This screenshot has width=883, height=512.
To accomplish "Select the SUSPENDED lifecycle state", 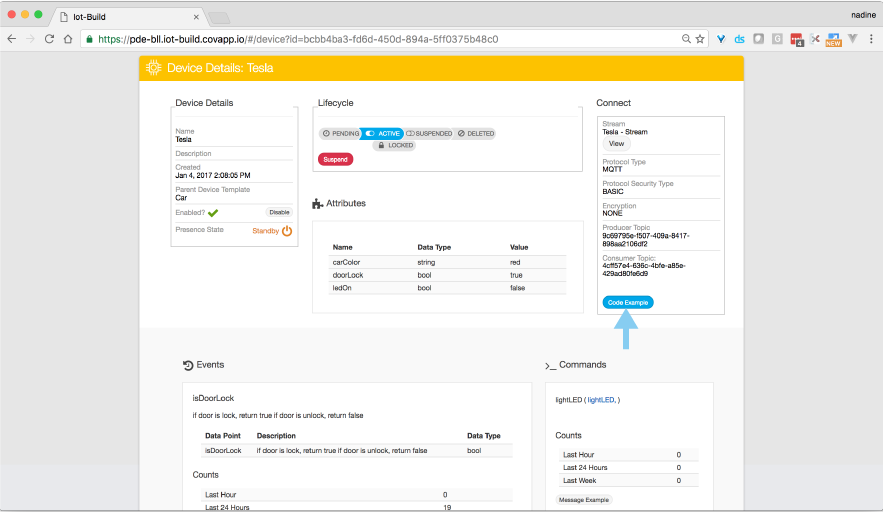I will (x=429, y=133).
